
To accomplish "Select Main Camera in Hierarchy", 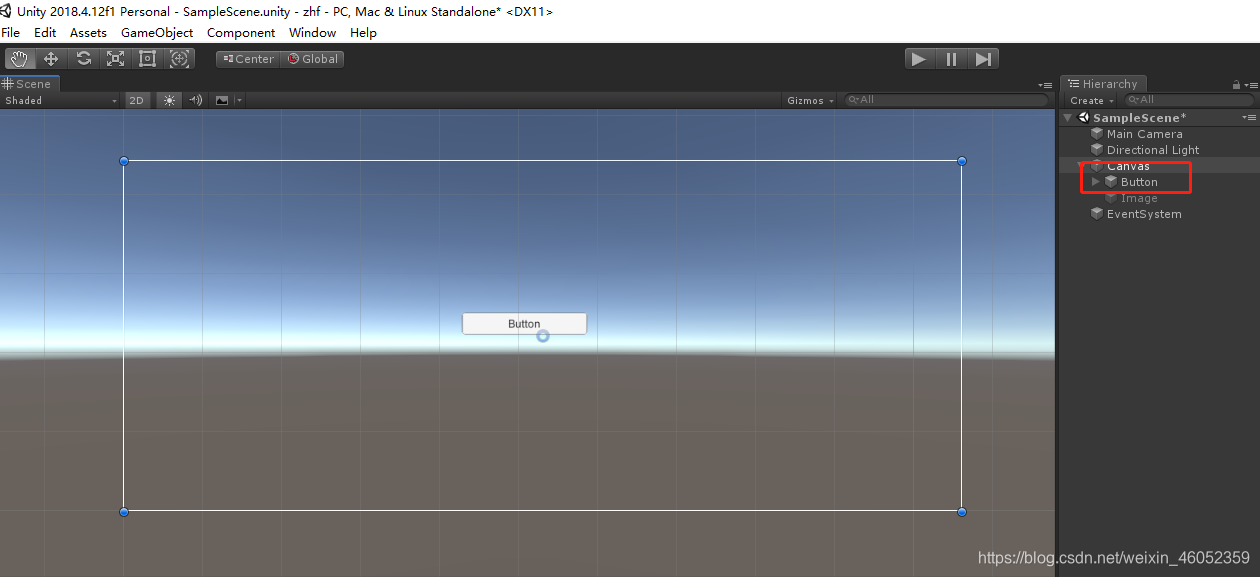I will click(x=1144, y=134).
